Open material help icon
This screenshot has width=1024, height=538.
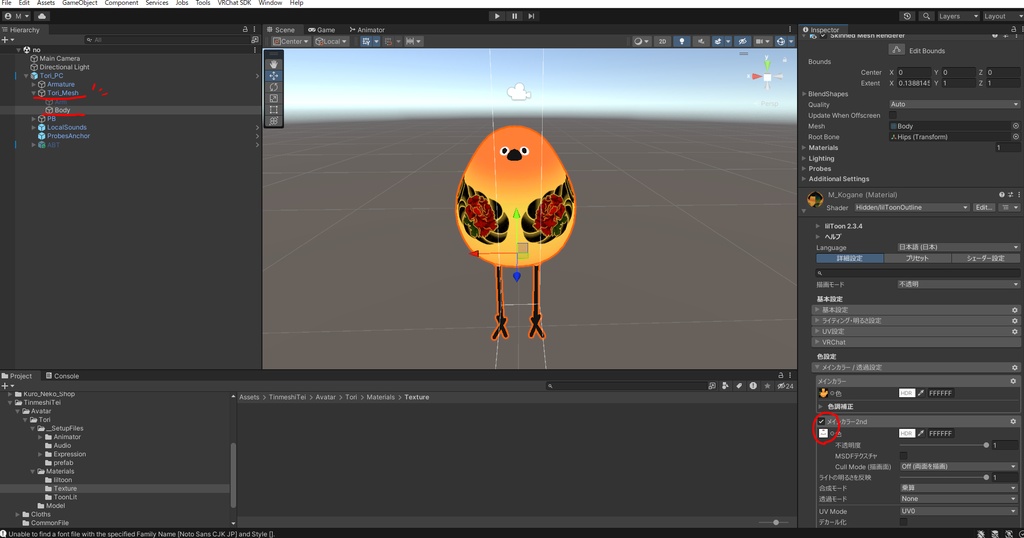1001,195
